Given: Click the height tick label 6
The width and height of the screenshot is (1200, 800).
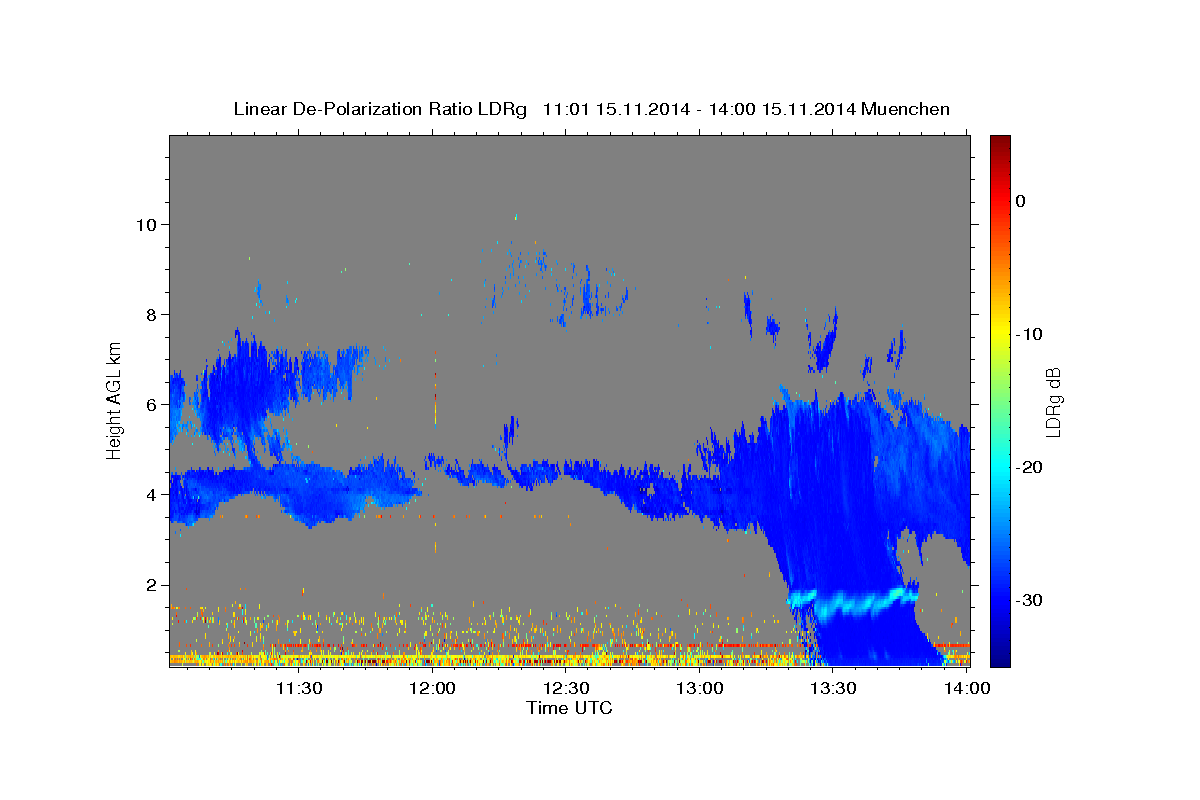Looking at the screenshot, I should (151, 404).
